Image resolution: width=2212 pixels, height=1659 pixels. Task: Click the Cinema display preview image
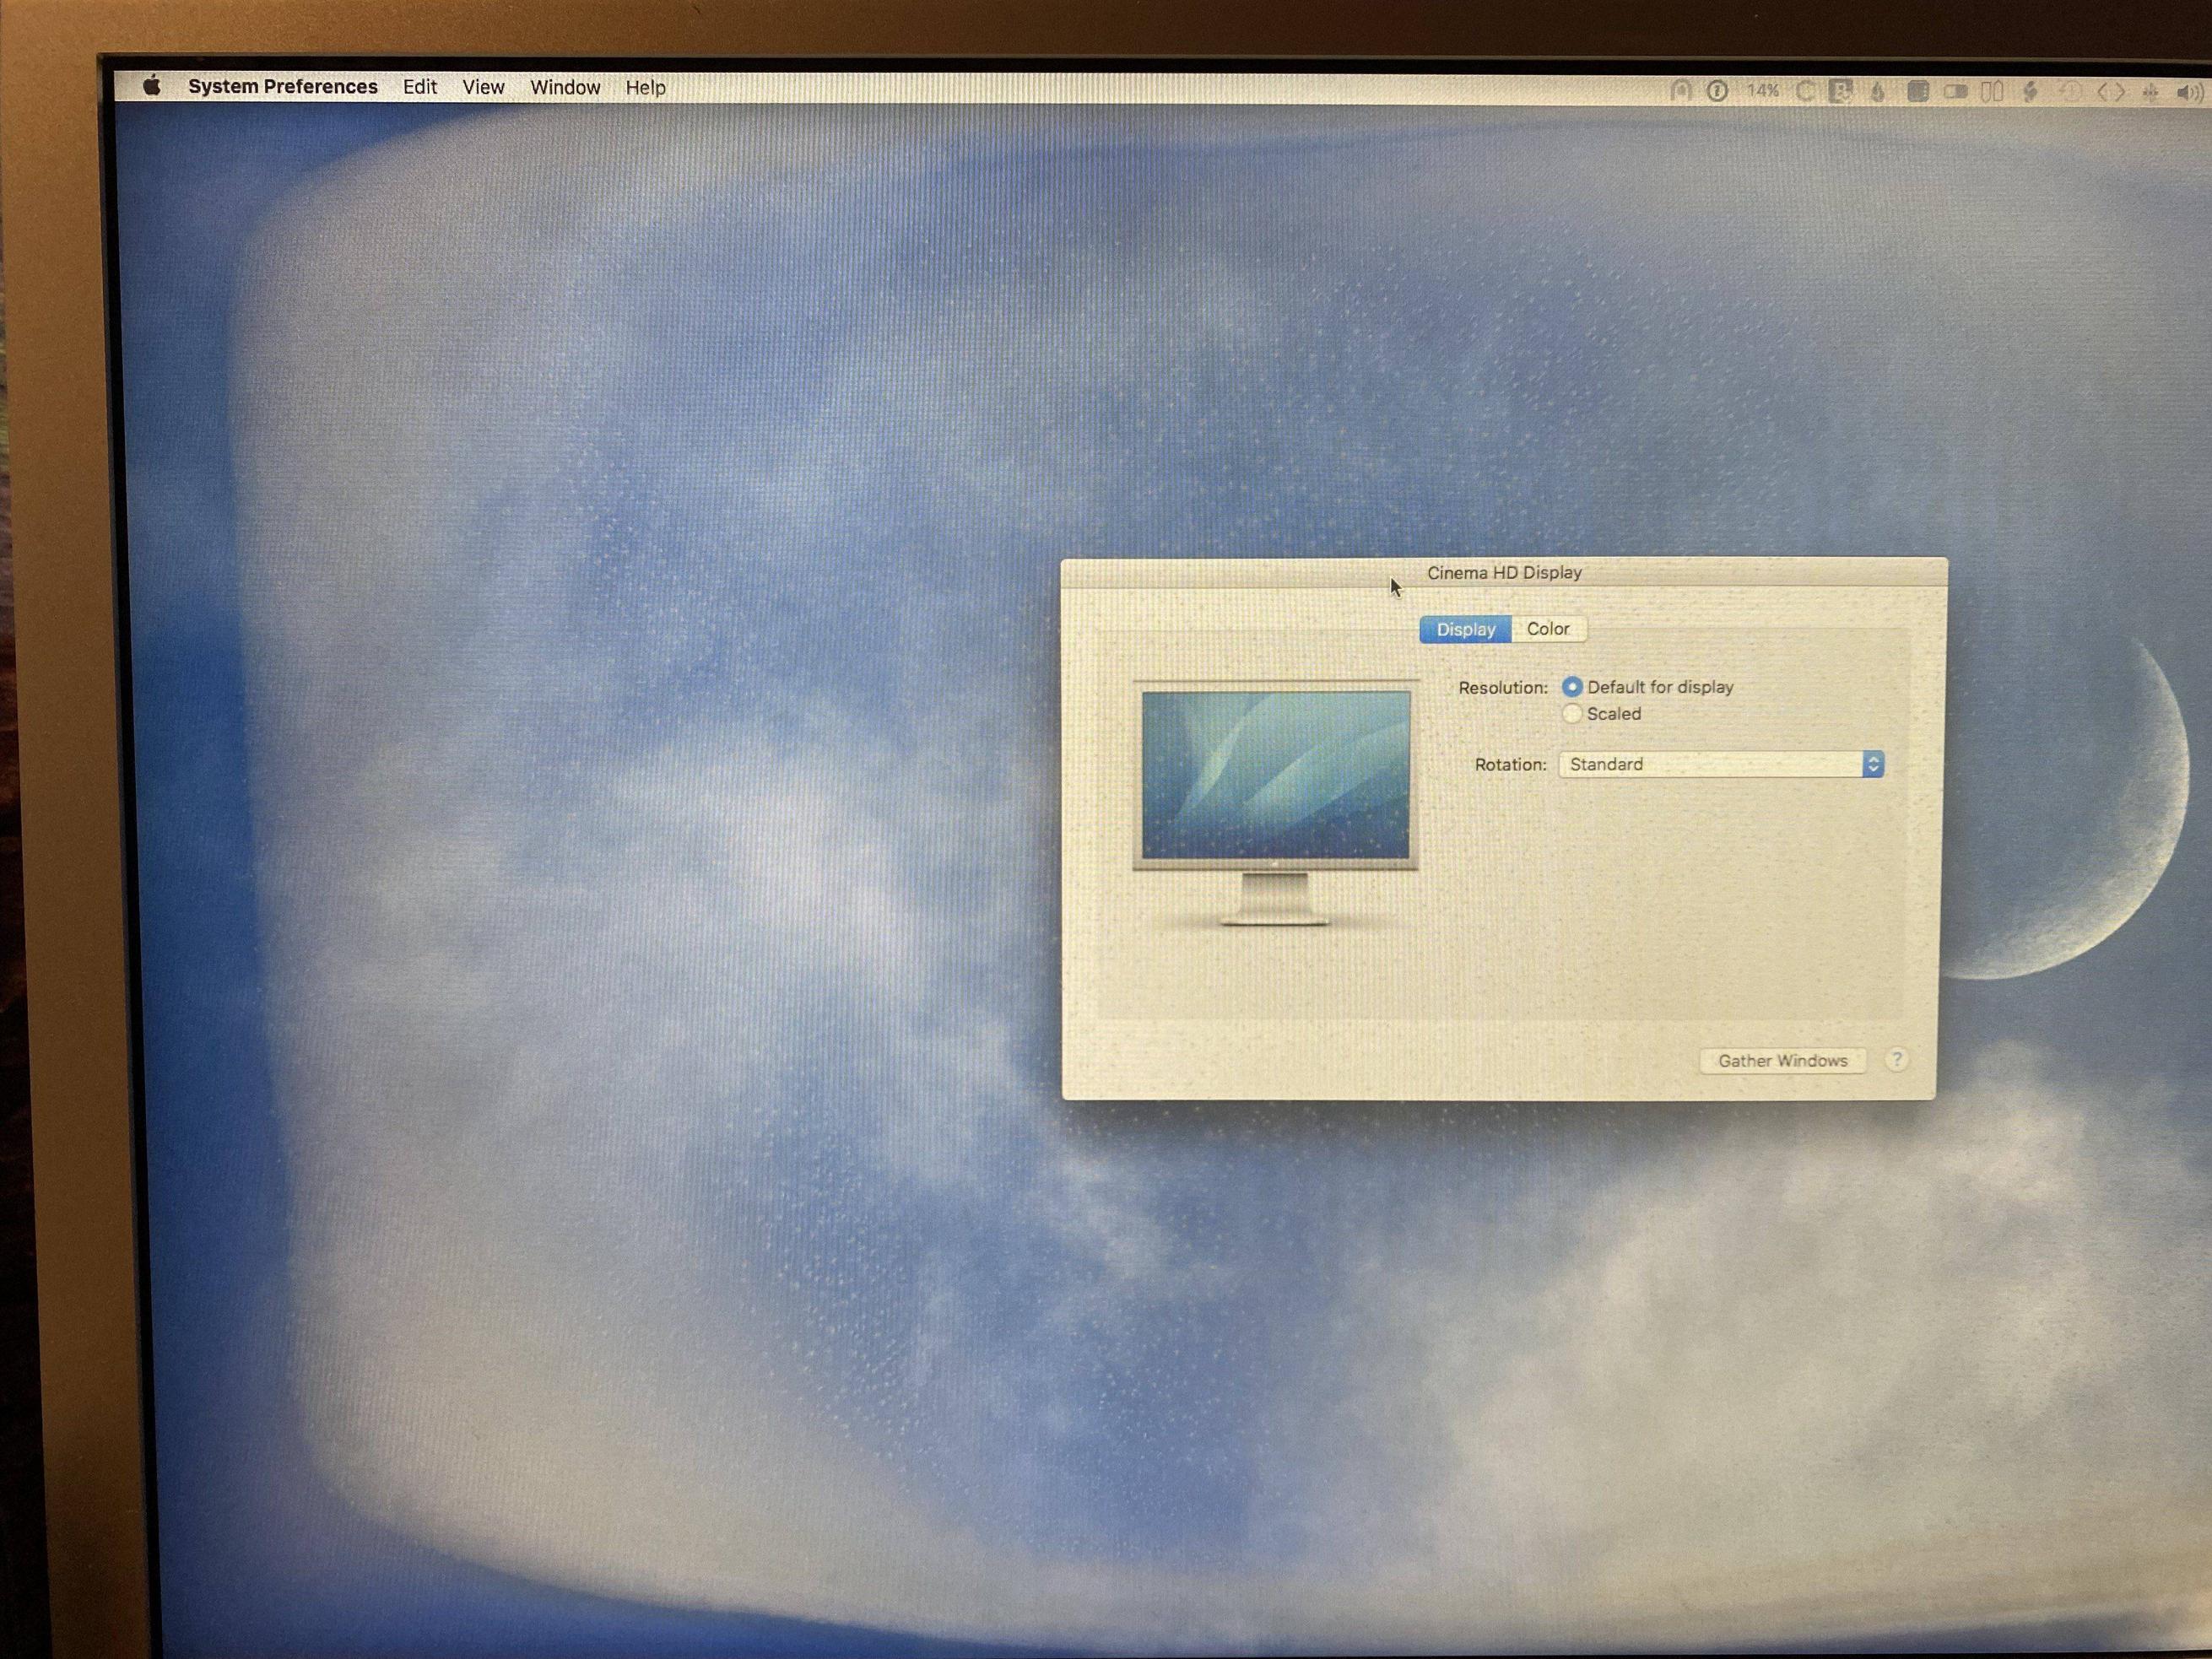(1276, 803)
